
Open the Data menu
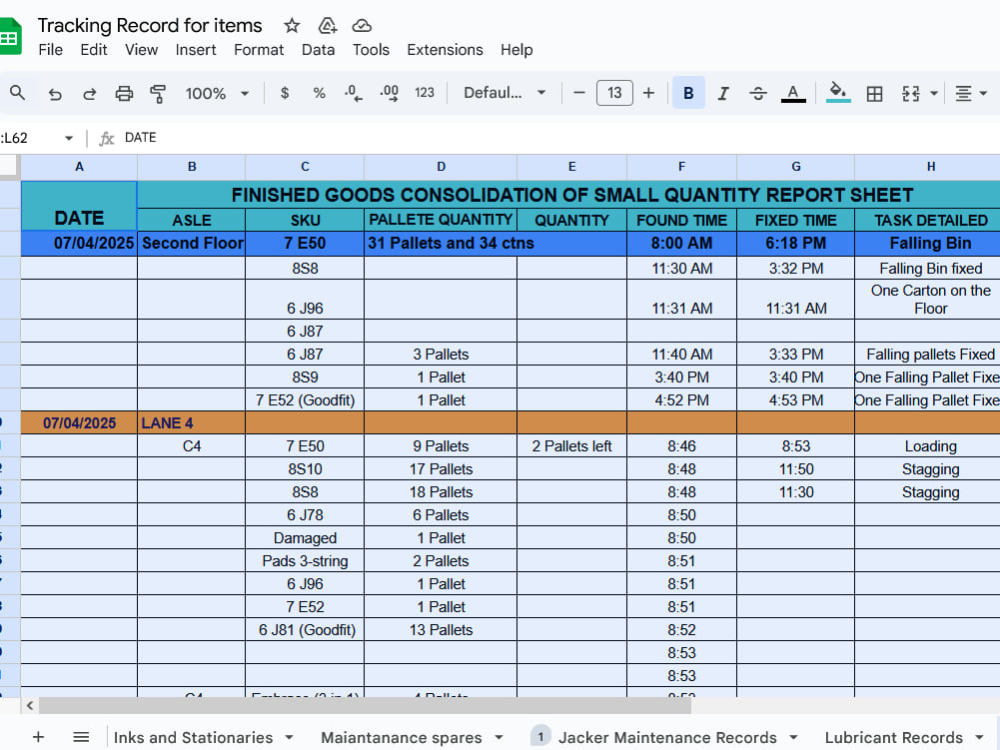point(318,50)
